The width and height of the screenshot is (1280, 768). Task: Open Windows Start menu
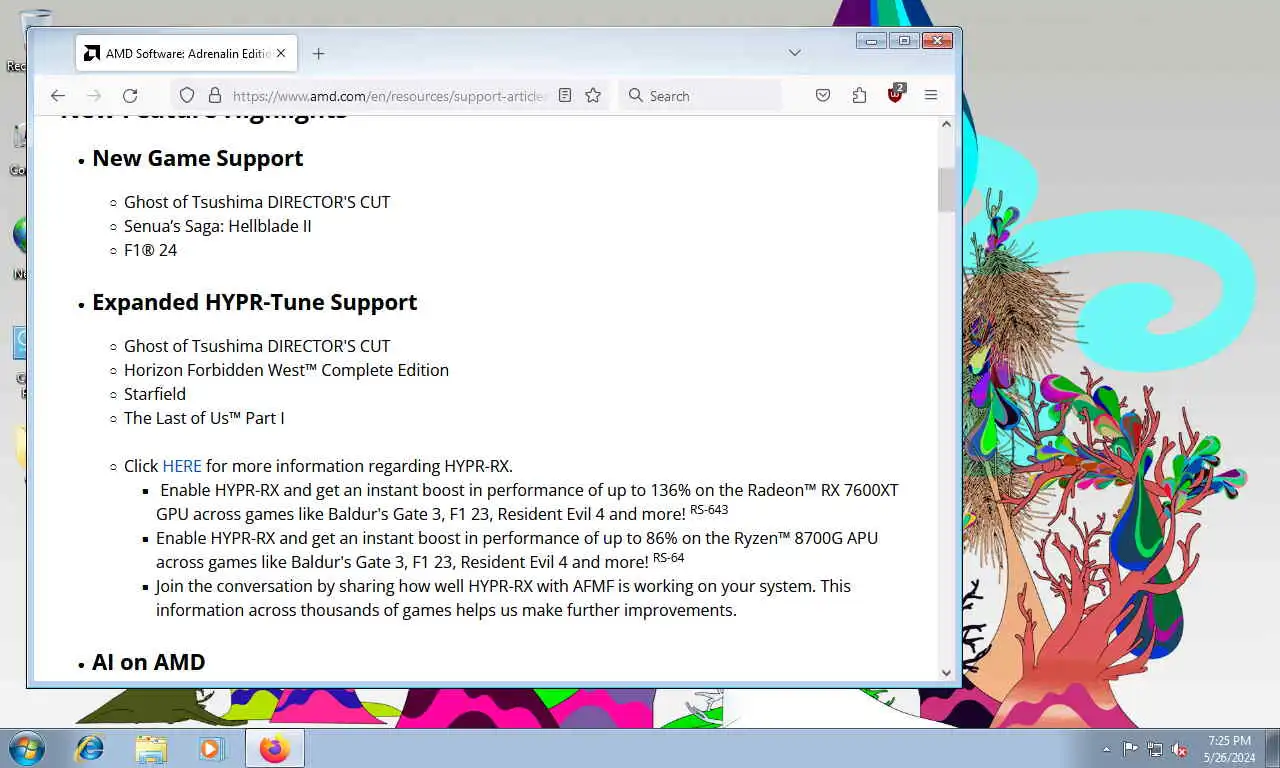pos(26,748)
